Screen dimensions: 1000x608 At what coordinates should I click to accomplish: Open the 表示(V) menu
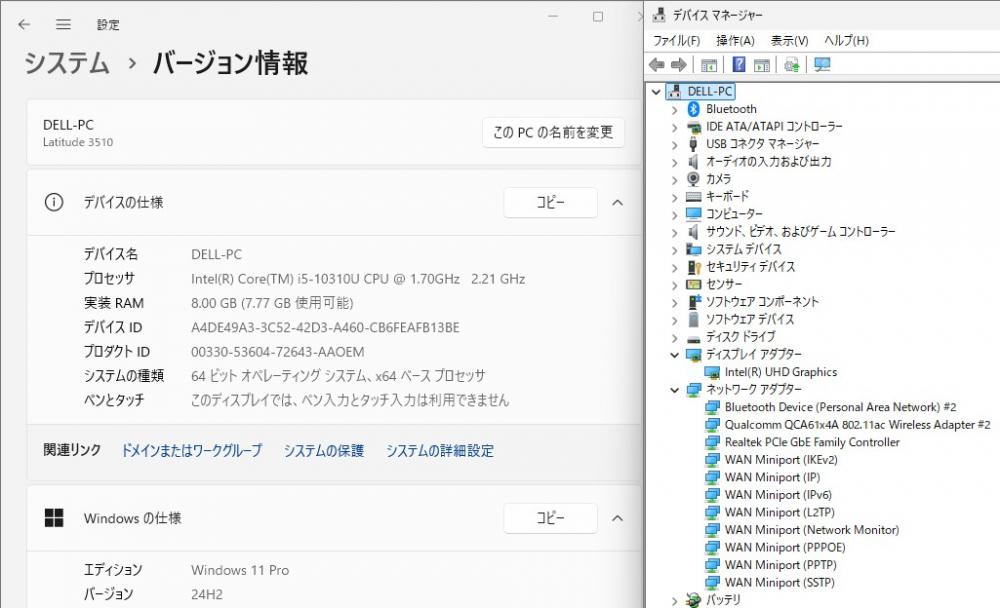790,40
